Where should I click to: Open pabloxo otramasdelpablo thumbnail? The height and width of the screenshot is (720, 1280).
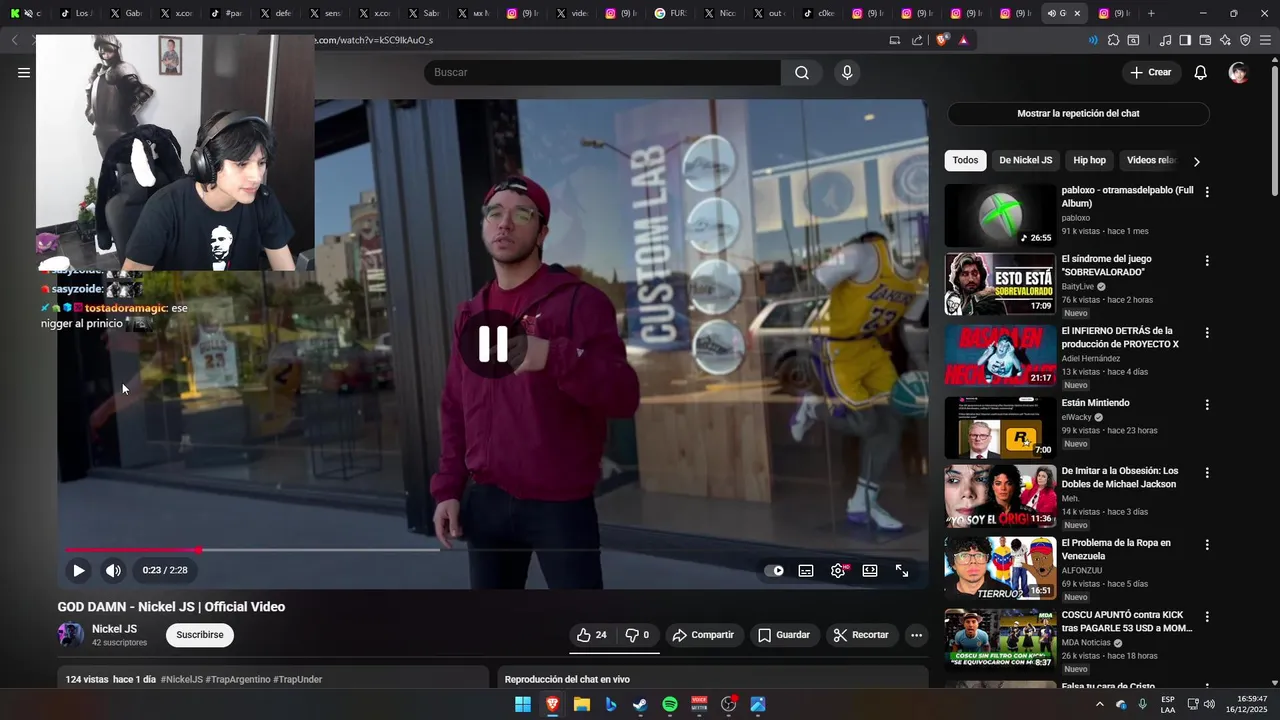[1000, 215]
